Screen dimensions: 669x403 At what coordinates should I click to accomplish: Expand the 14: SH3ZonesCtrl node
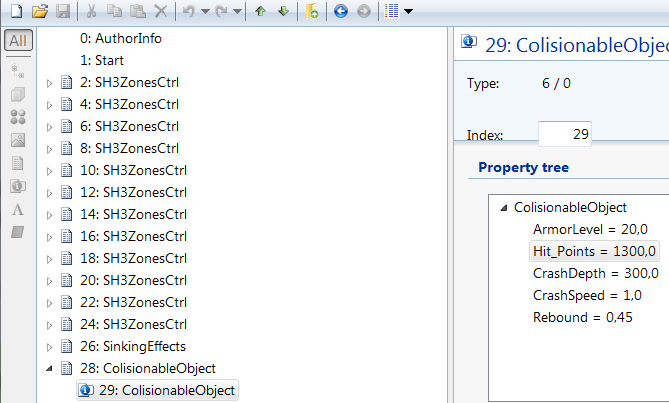click(x=49, y=215)
